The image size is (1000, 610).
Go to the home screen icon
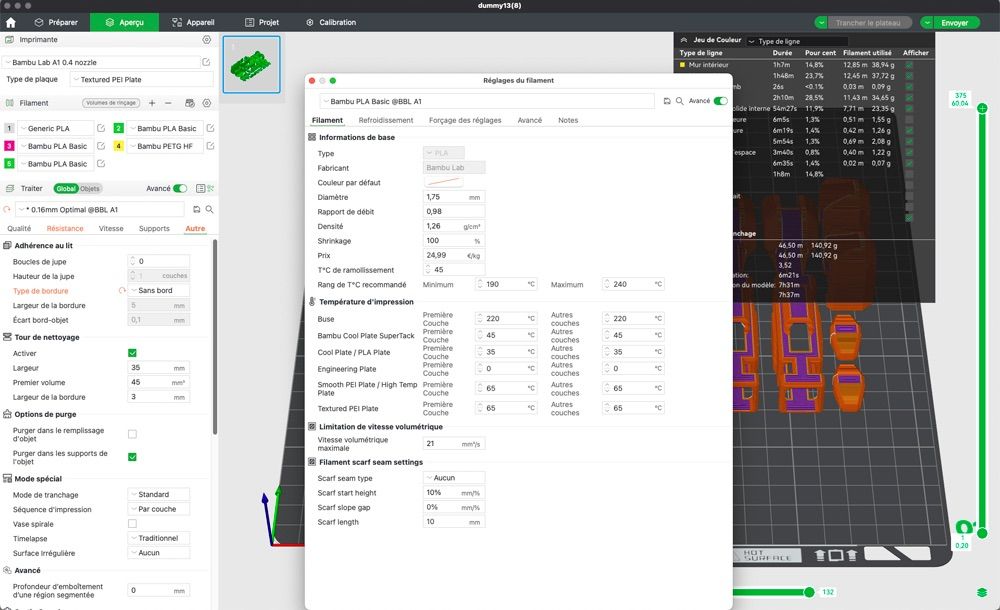(x=10, y=22)
